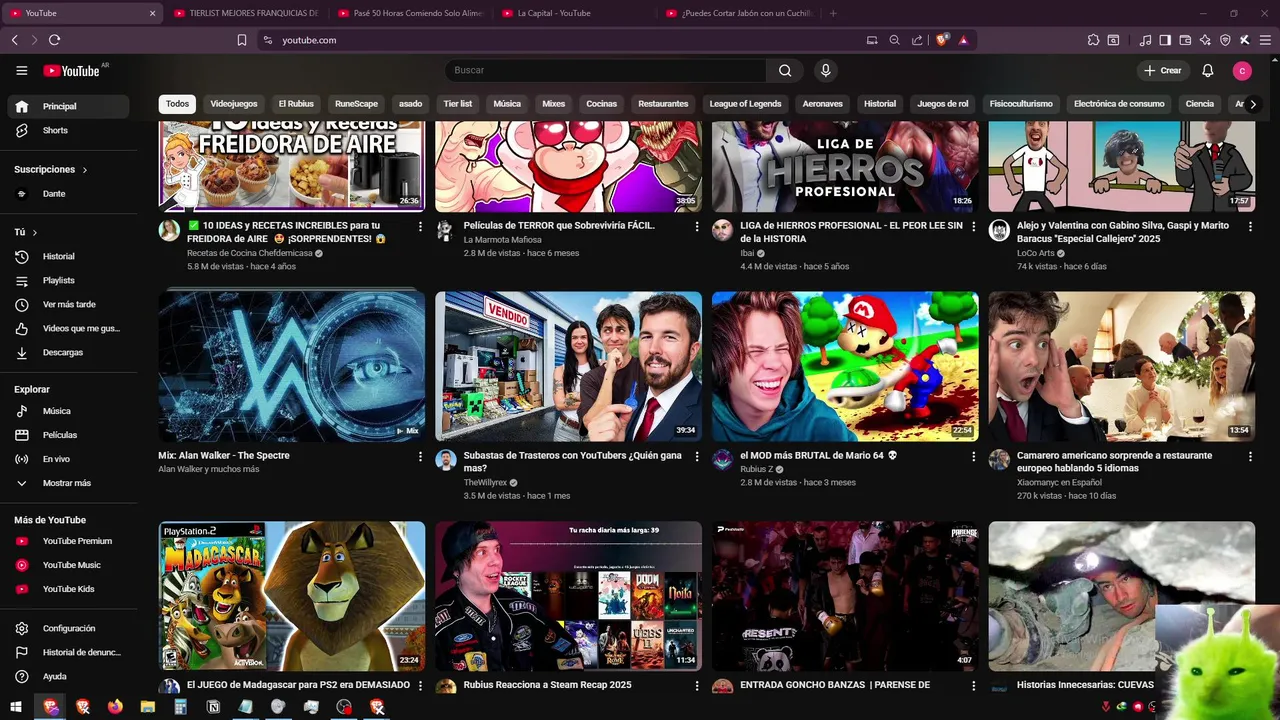This screenshot has width=1280, height=720.
Task: Play the Rubius Steam Recap thumbnail
Action: coord(568,596)
